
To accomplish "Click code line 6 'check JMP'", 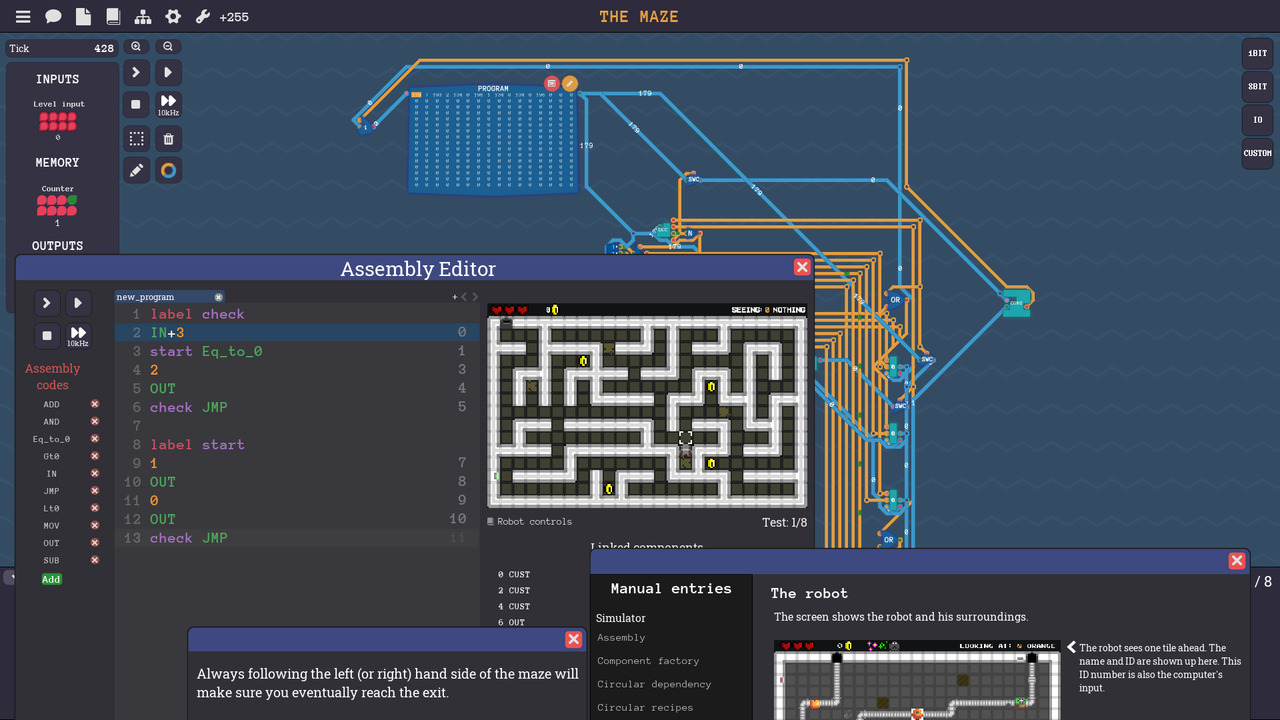I will pyautogui.click(x=188, y=407).
